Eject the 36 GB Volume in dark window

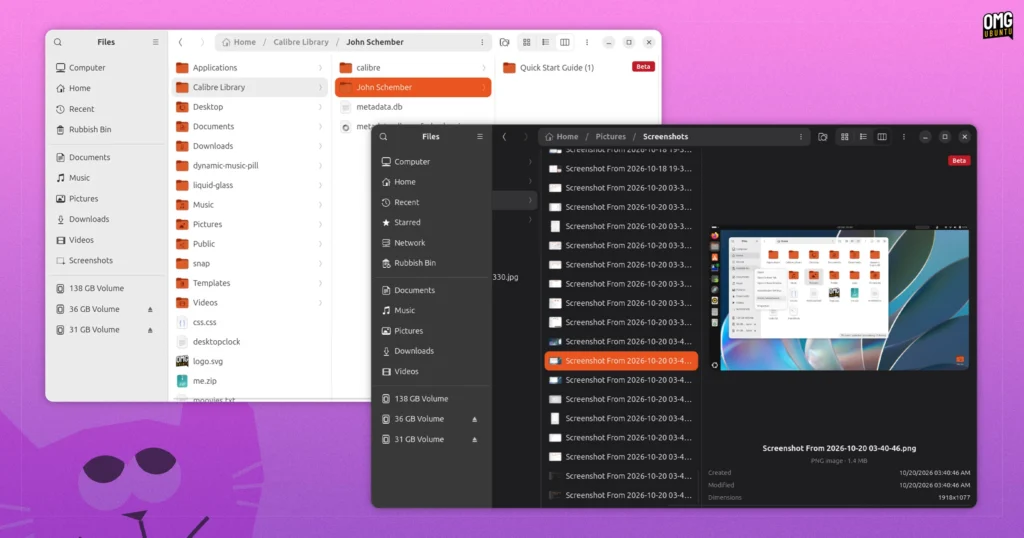(x=475, y=419)
